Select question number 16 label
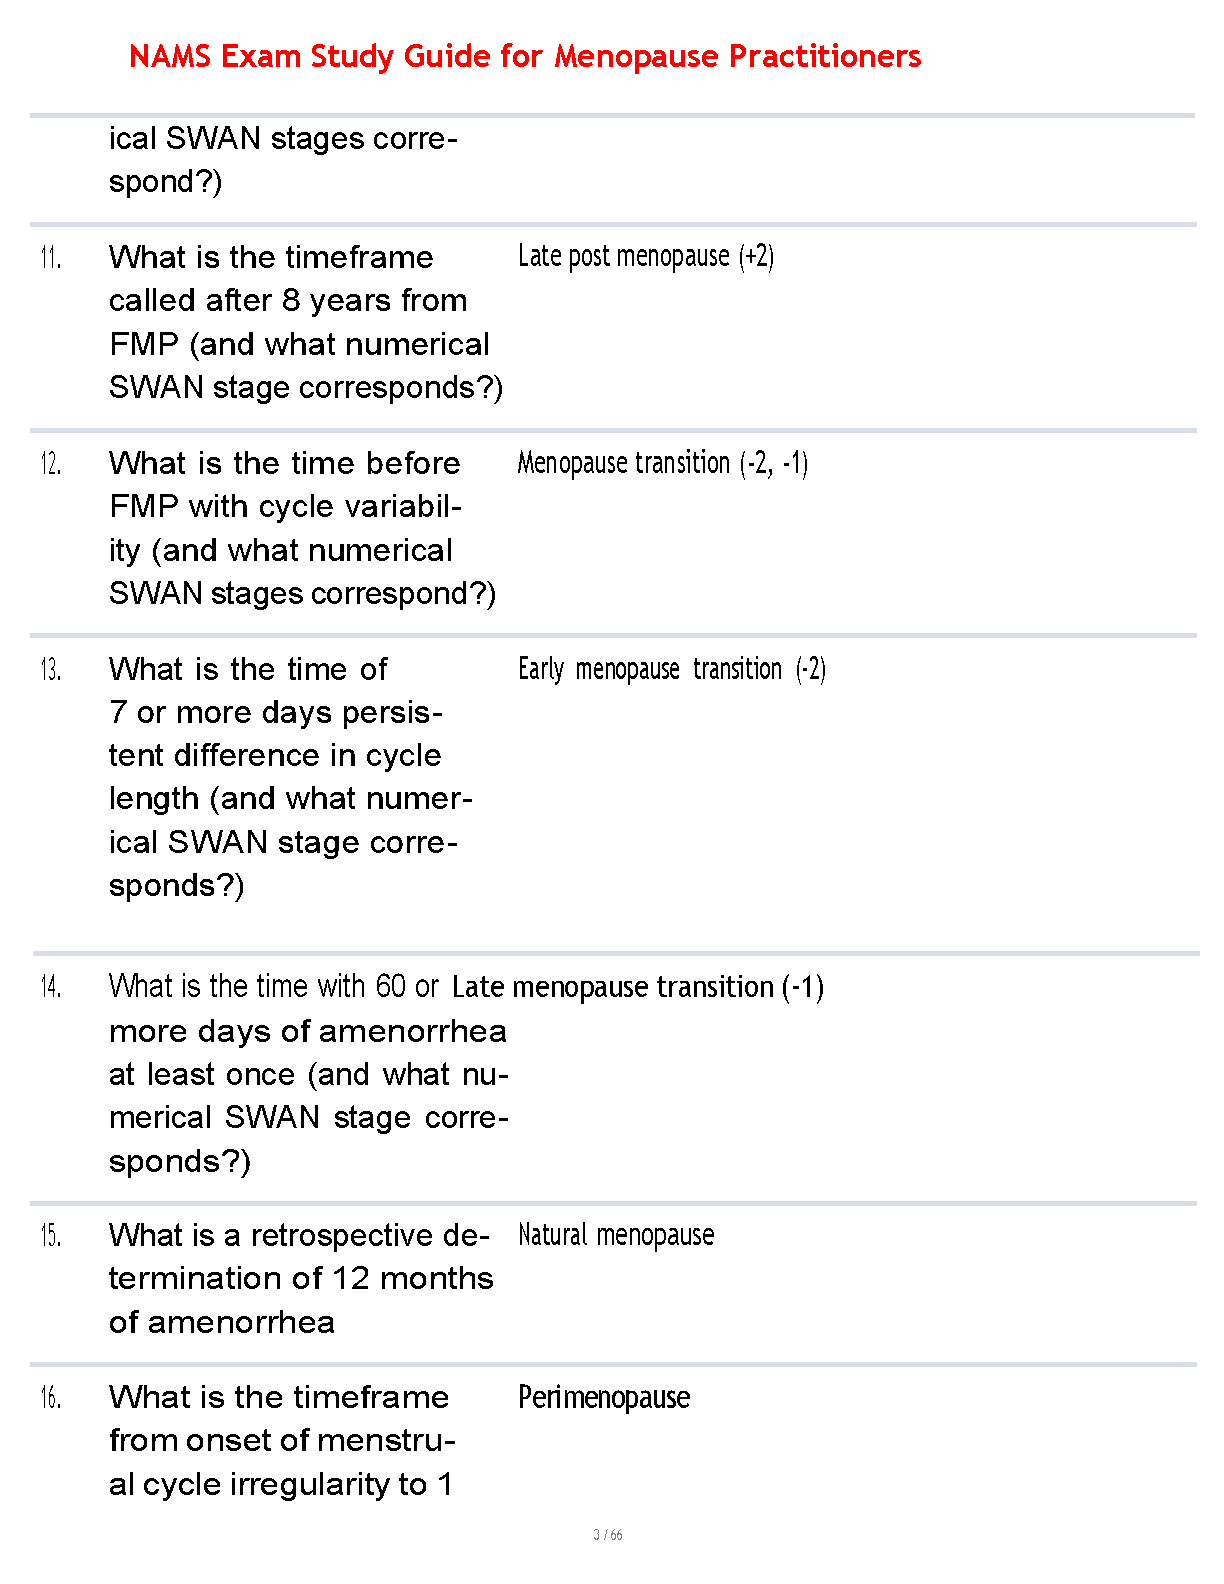 [x=51, y=1397]
